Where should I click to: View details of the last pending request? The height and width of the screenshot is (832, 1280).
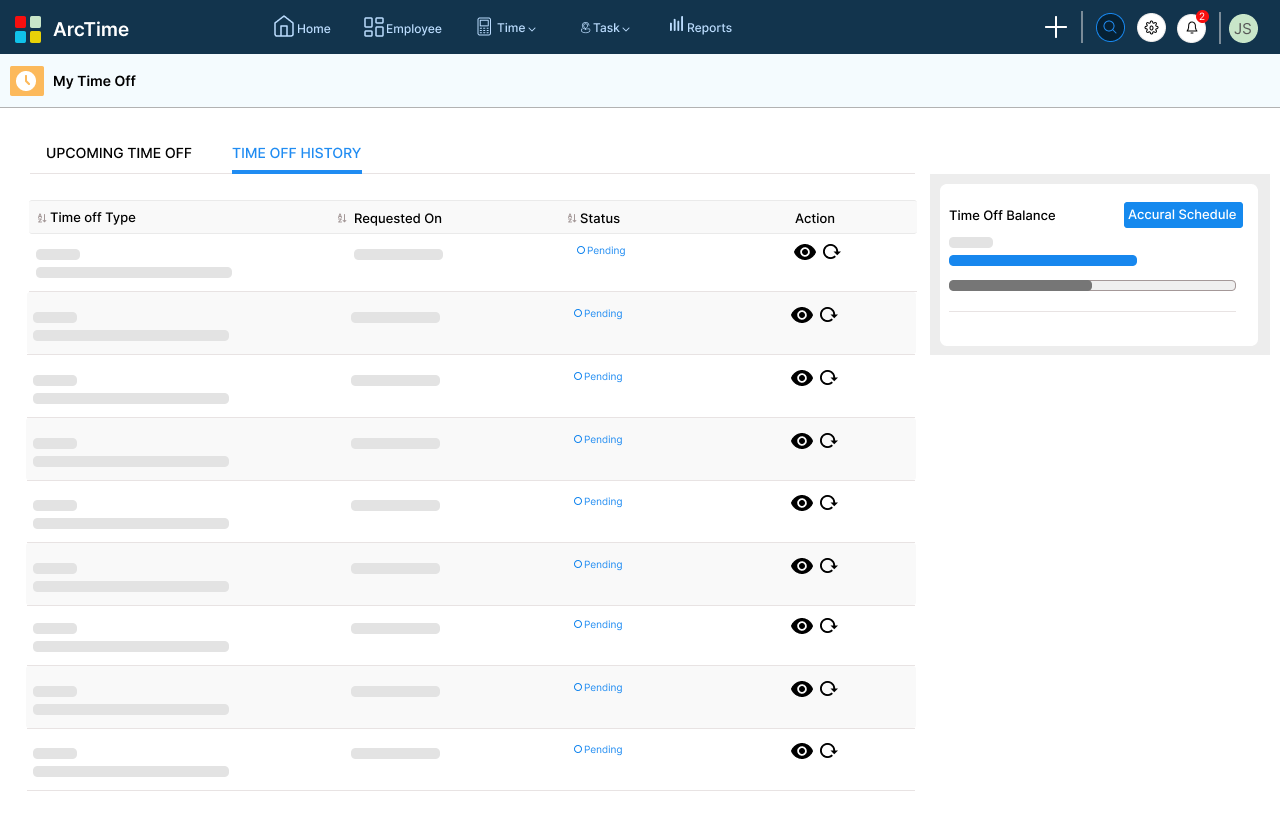coord(801,751)
